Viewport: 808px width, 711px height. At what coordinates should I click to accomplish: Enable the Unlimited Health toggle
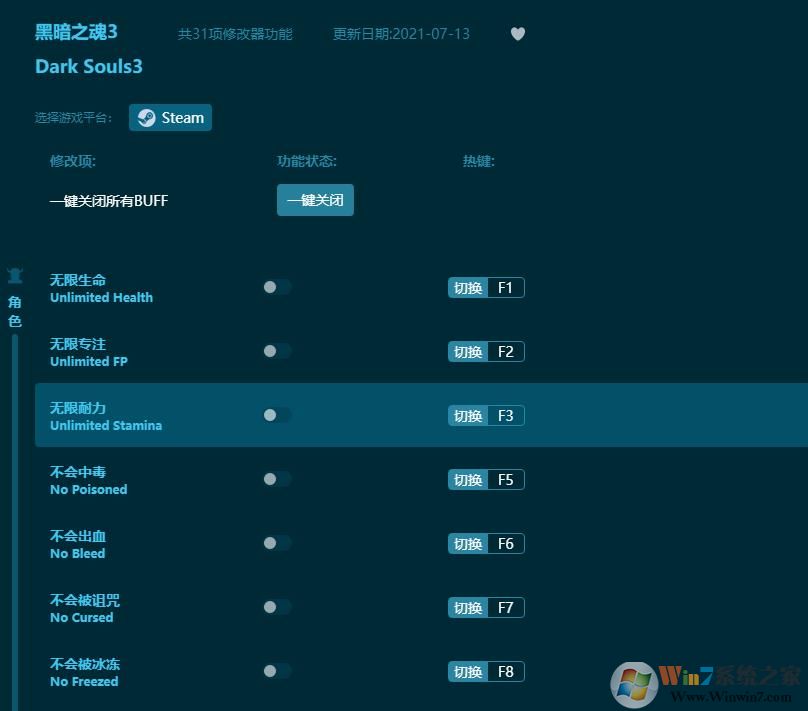[276, 287]
